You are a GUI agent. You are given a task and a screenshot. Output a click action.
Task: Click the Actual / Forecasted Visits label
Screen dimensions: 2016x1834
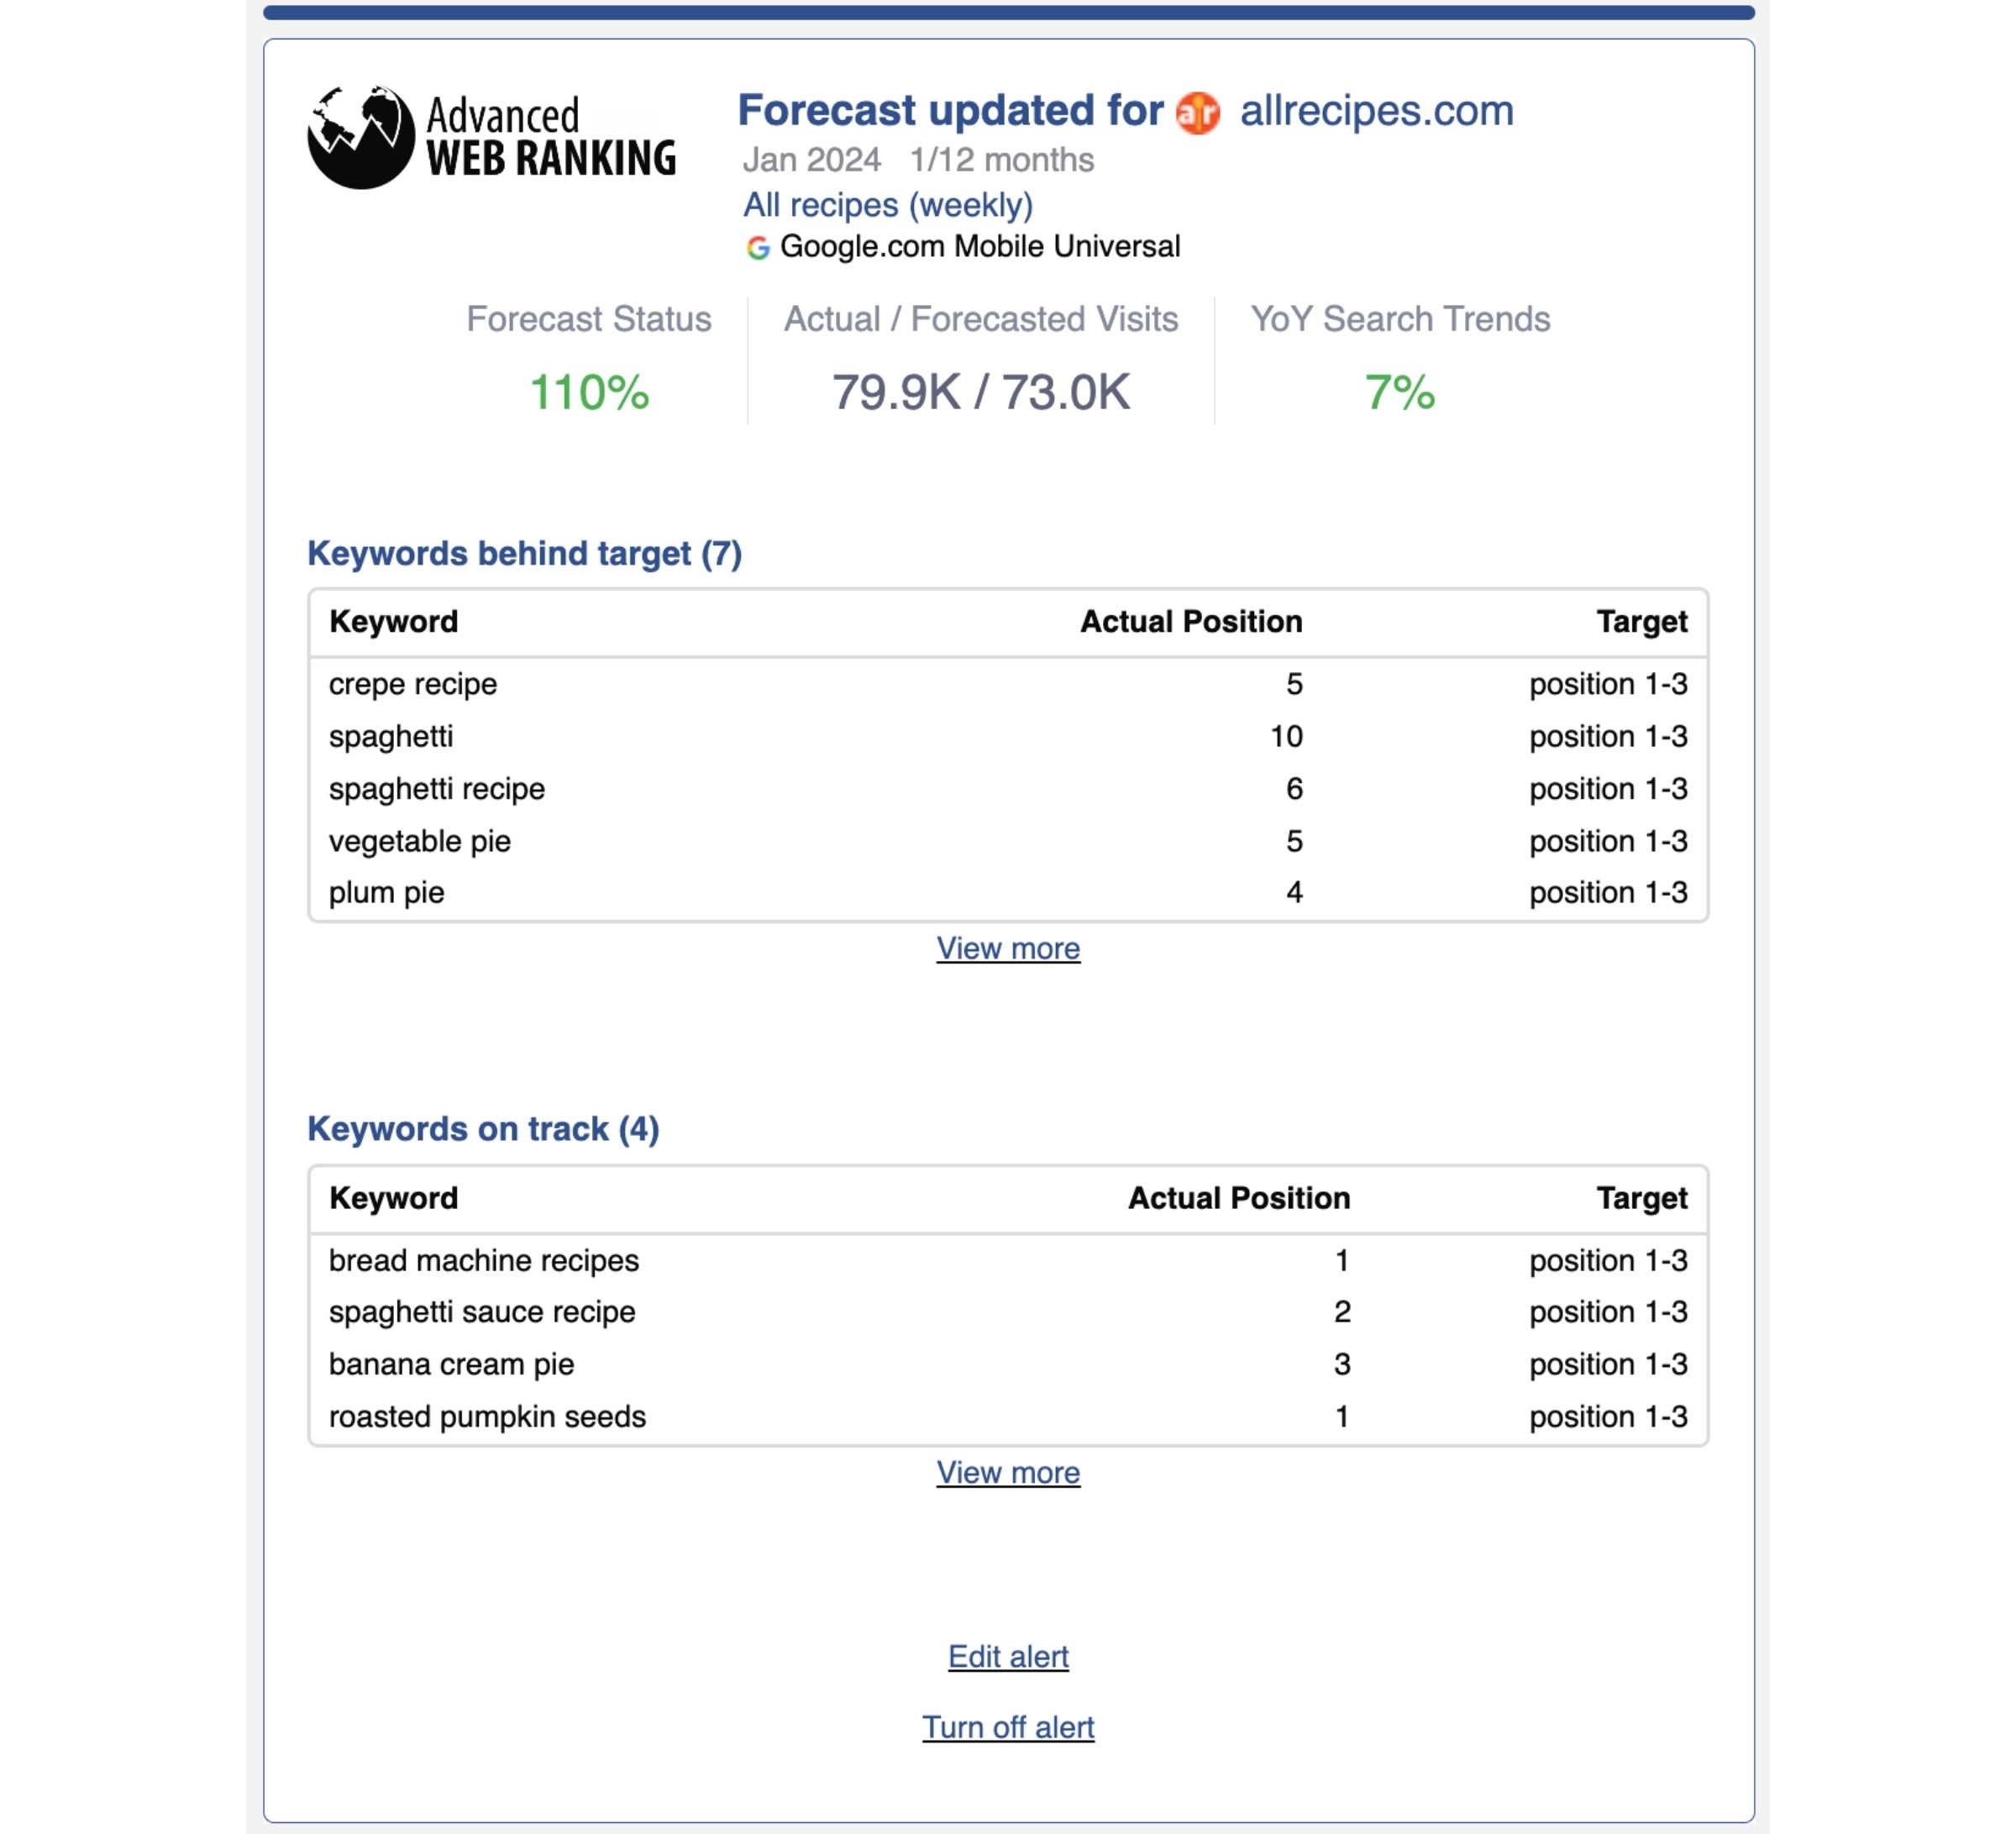981,319
